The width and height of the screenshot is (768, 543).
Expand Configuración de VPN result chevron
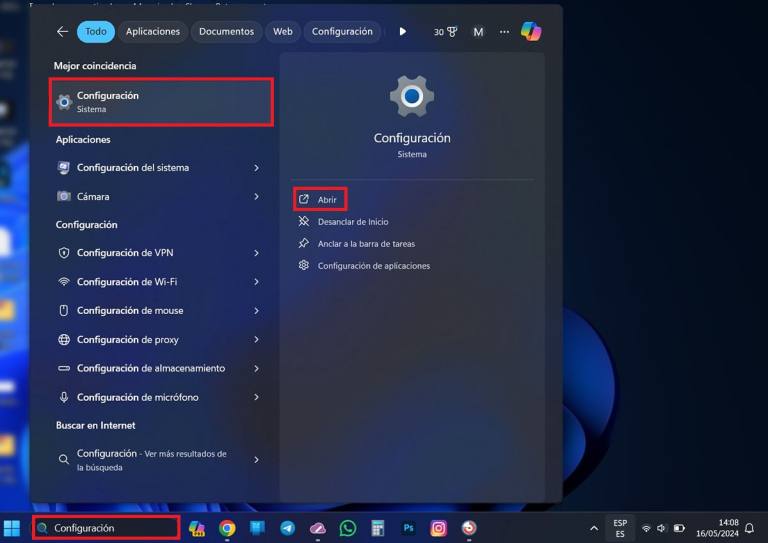point(256,253)
